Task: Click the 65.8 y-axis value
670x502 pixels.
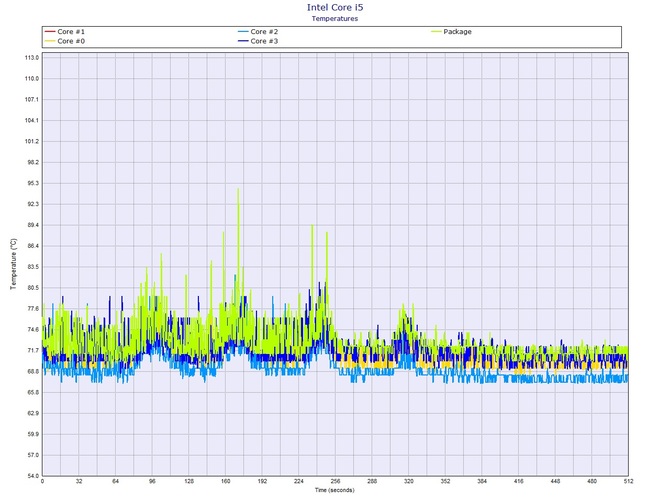Action: click(32, 393)
